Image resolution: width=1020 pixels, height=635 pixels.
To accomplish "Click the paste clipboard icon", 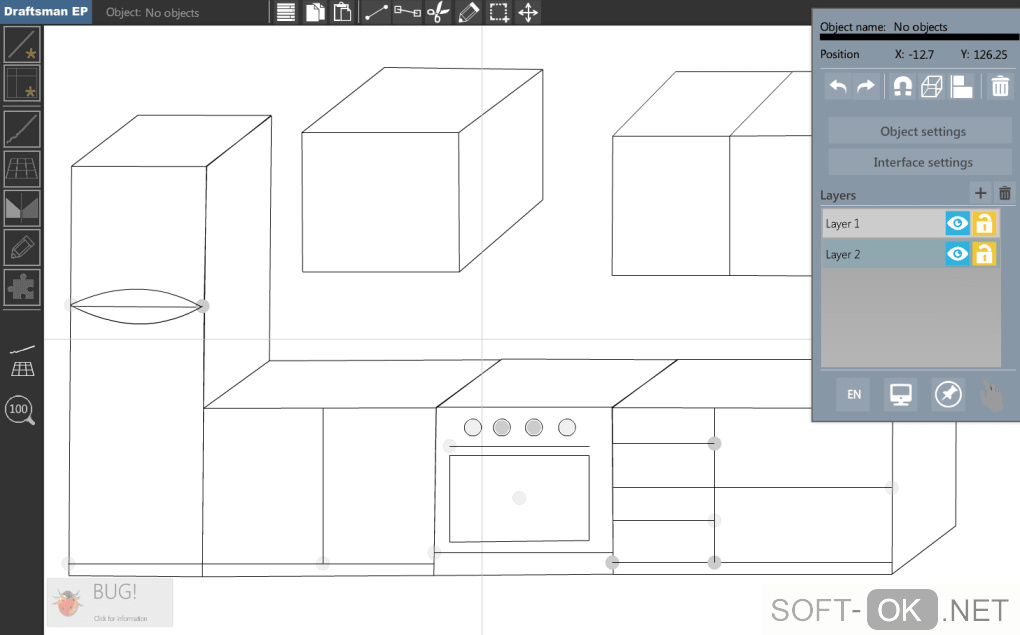I will point(343,12).
